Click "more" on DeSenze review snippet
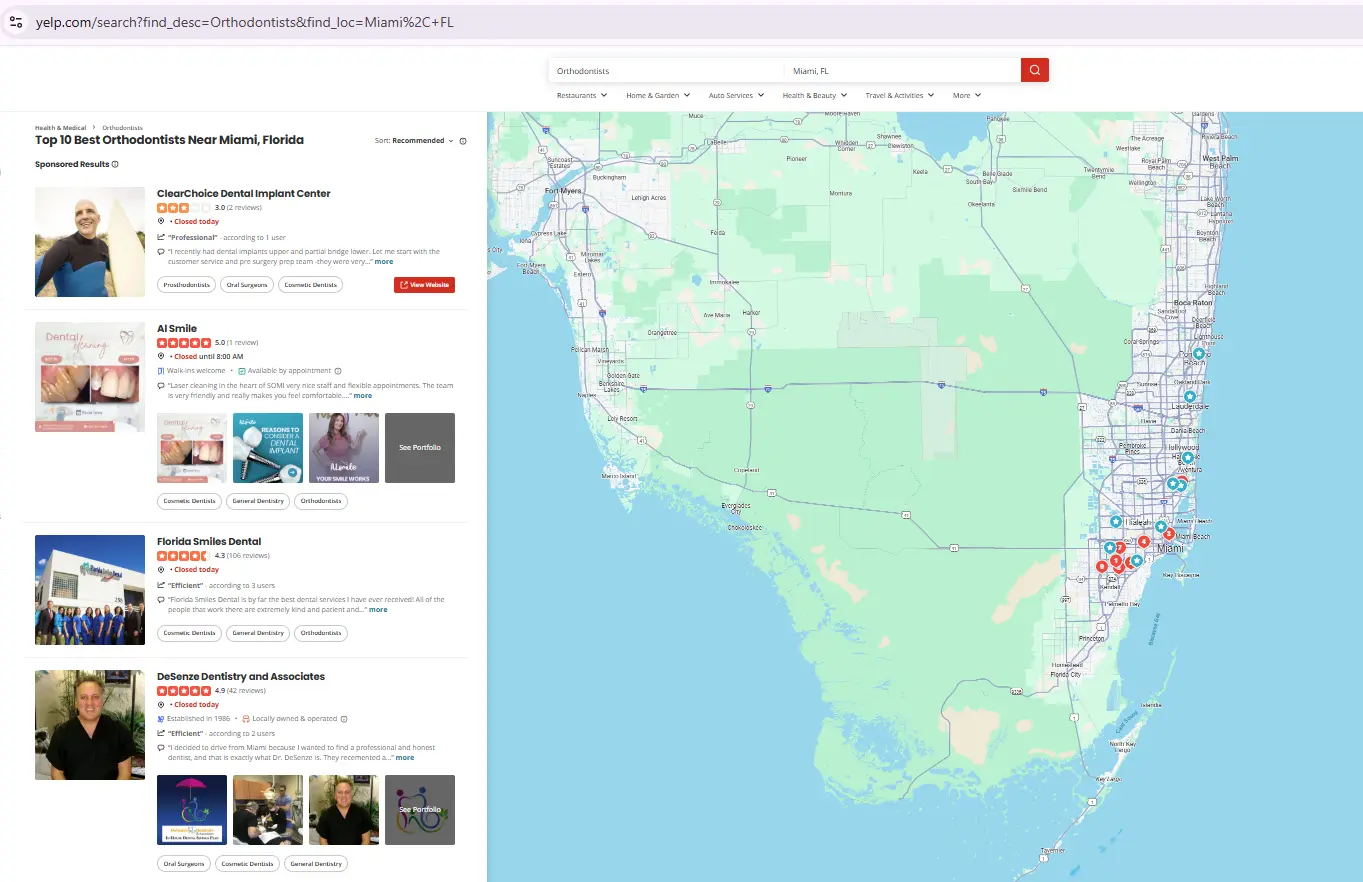The width and height of the screenshot is (1363, 882). click(405, 757)
